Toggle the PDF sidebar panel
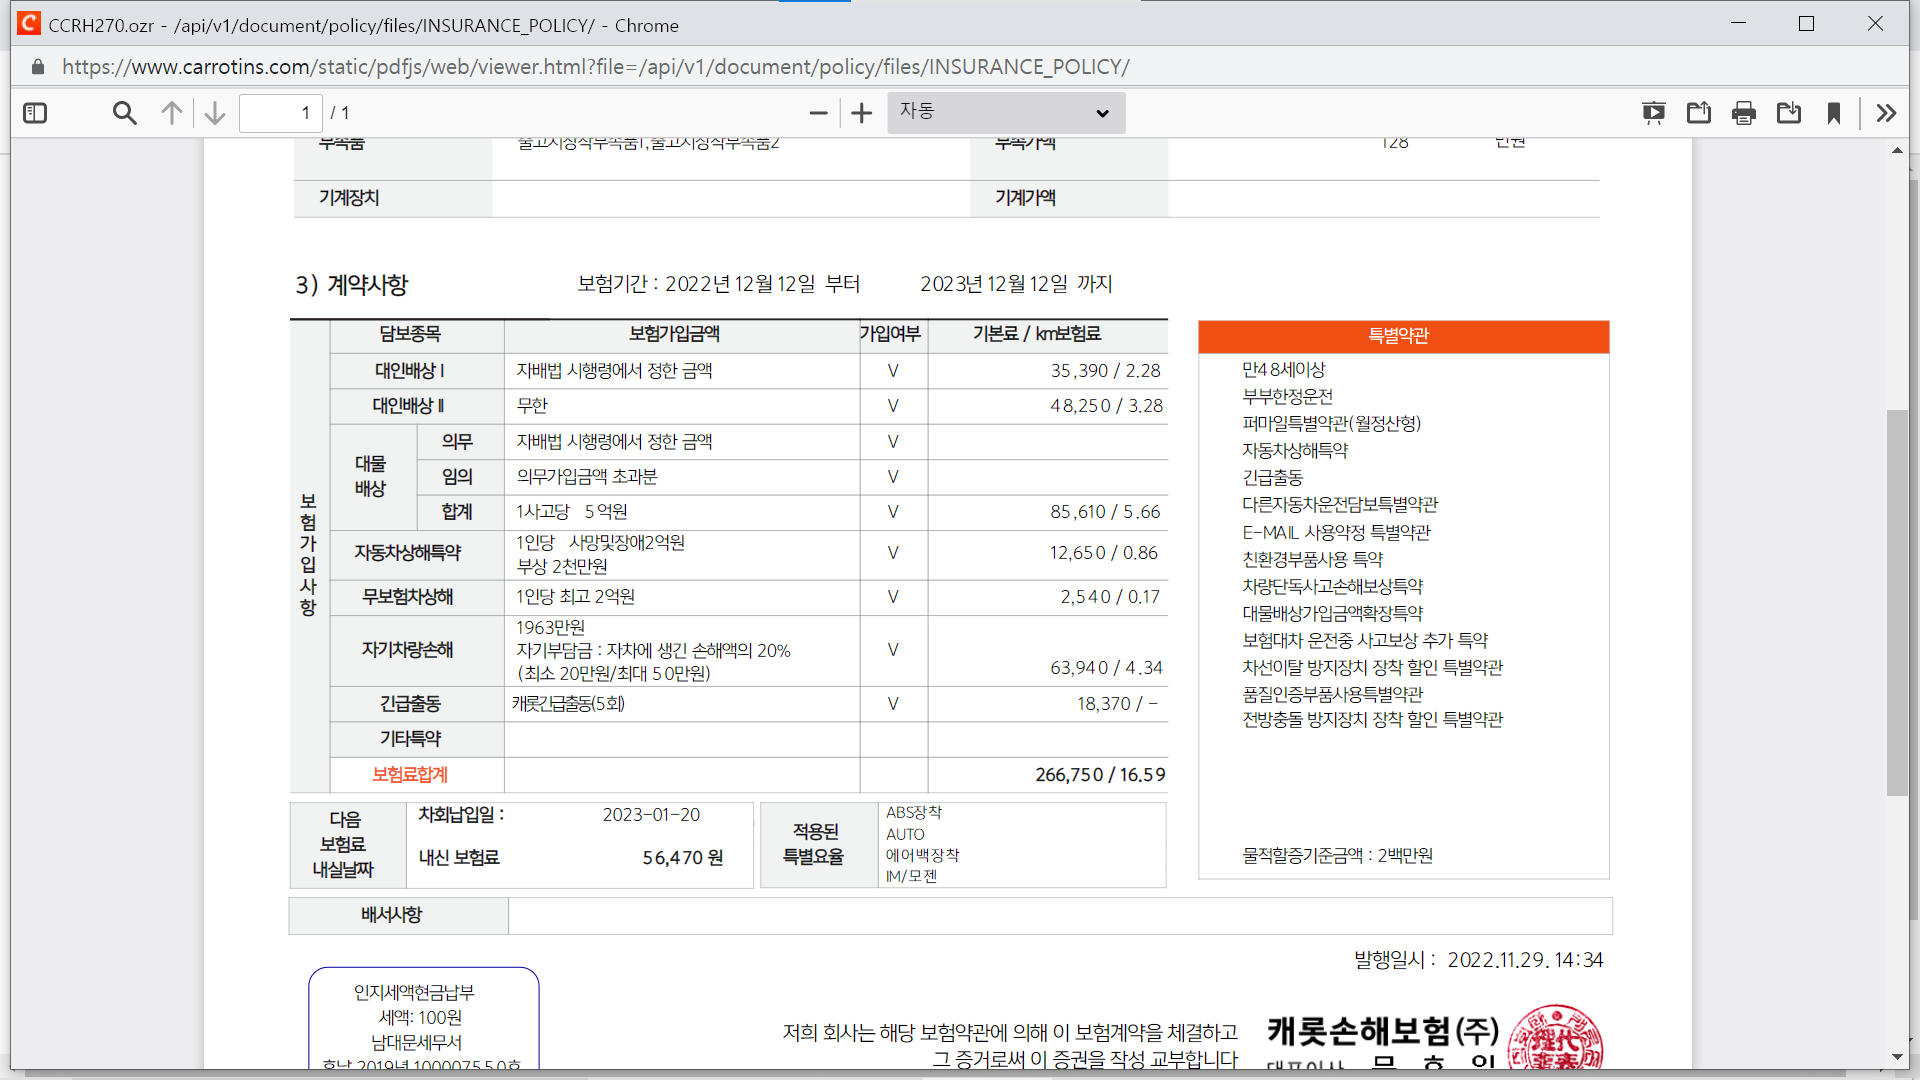1920x1080 pixels. tap(35, 113)
